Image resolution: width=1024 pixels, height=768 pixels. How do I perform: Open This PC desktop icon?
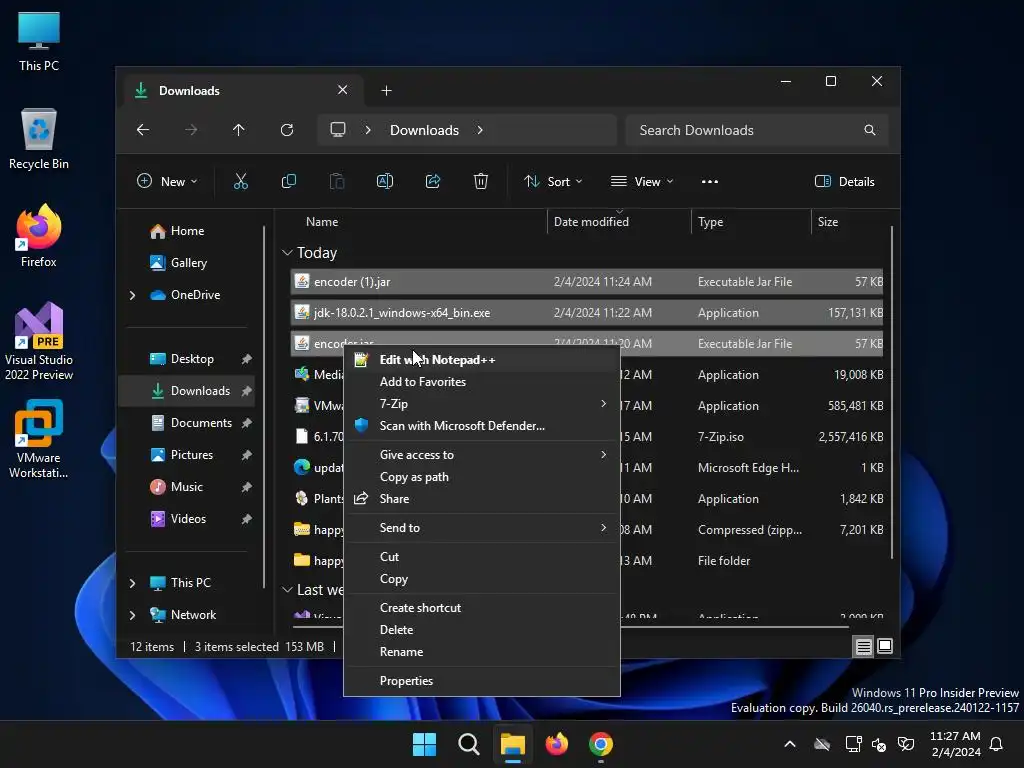pos(39,41)
